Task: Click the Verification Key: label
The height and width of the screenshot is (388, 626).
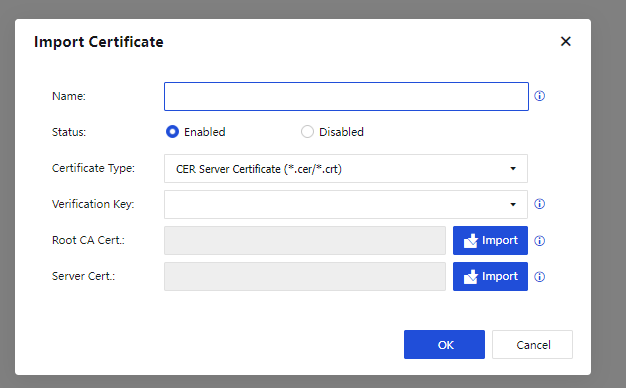Action: click(93, 204)
